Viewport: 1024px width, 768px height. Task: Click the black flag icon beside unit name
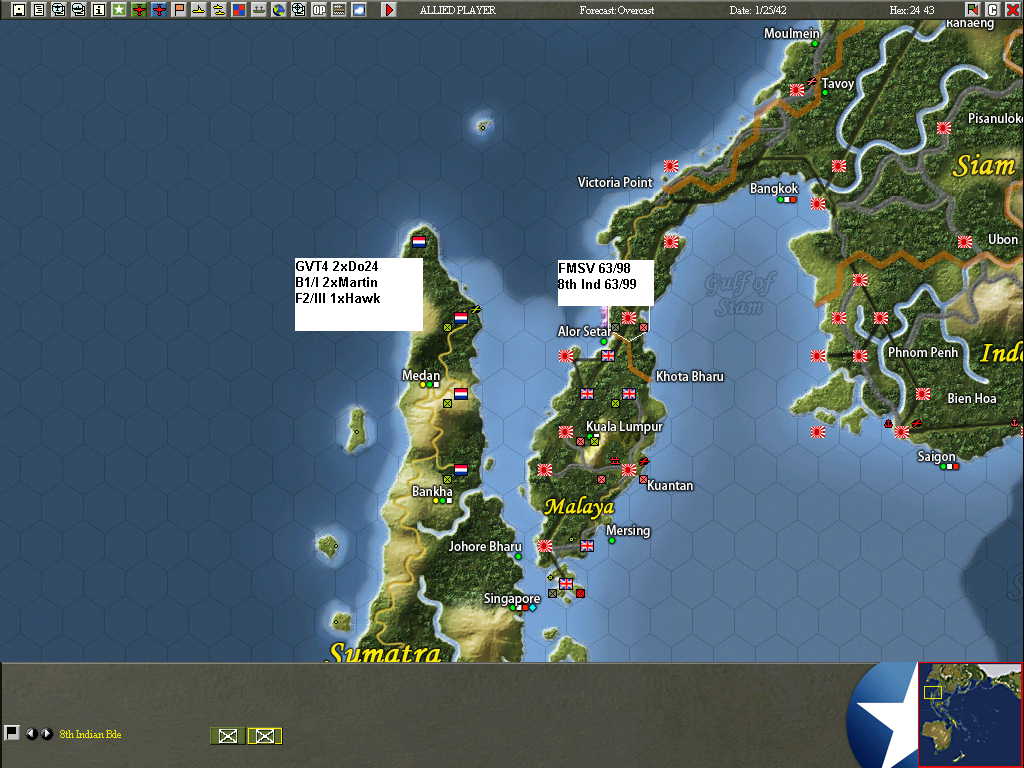coord(12,733)
